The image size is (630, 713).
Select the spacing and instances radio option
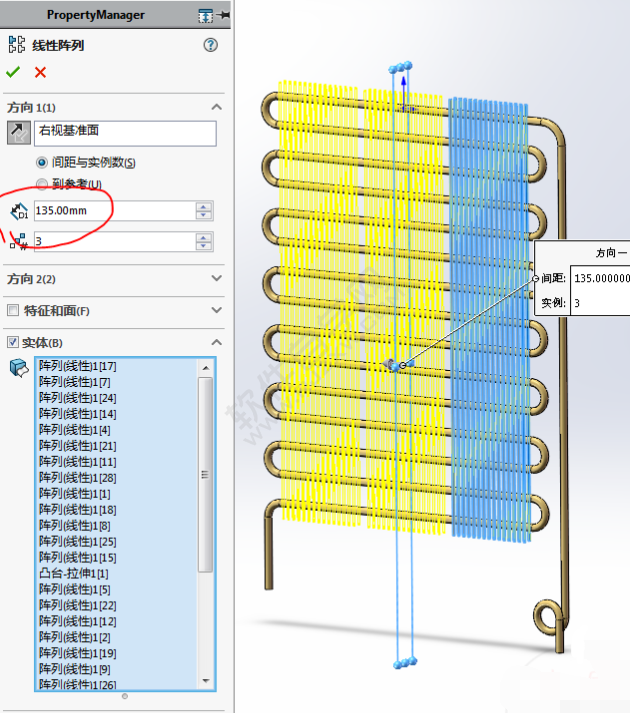42,162
